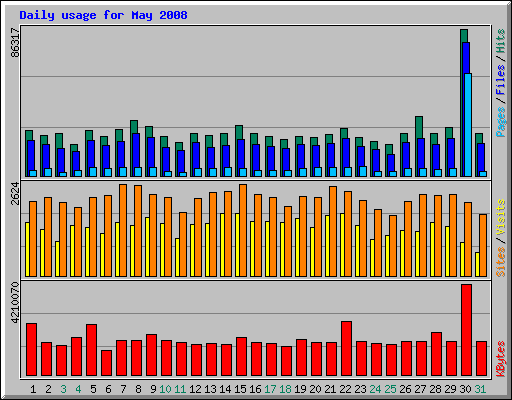Click the cyan pages bar for day 30

click(x=468, y=125)
